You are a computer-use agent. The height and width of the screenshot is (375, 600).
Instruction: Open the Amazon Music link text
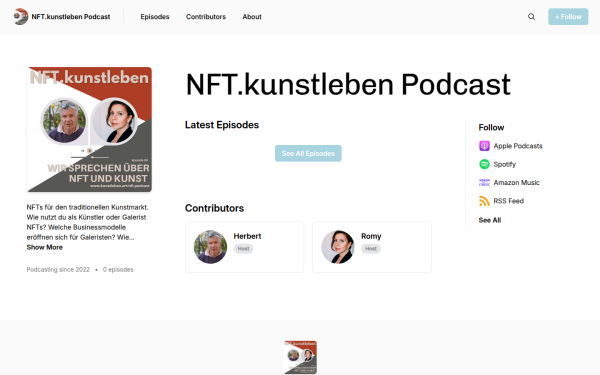[x=517, y=183]
